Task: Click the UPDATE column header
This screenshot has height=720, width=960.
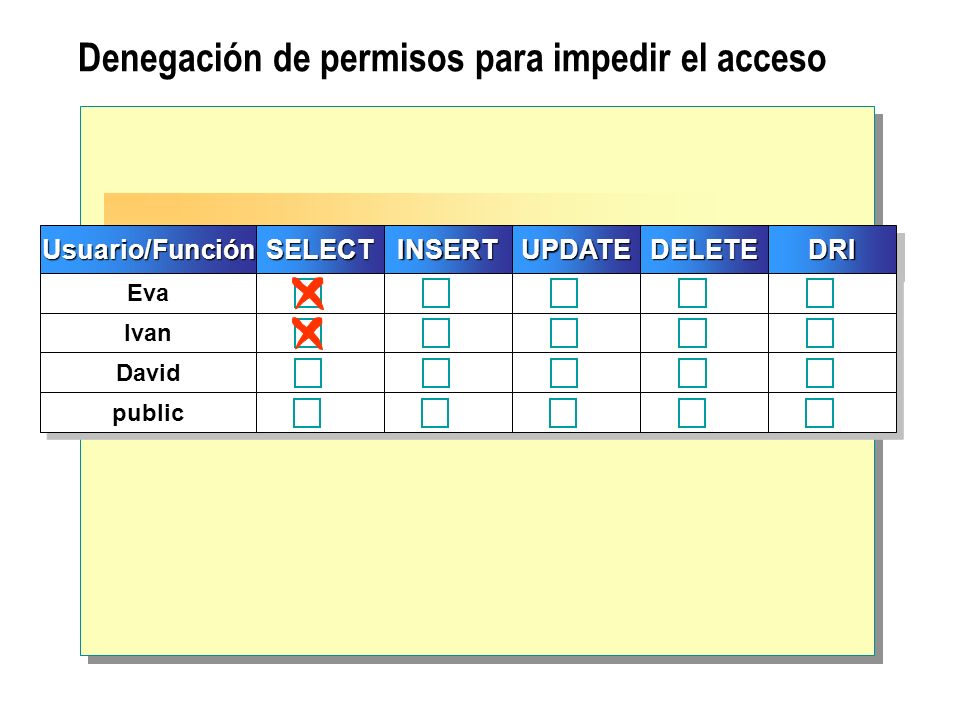Action: point(576,250)
